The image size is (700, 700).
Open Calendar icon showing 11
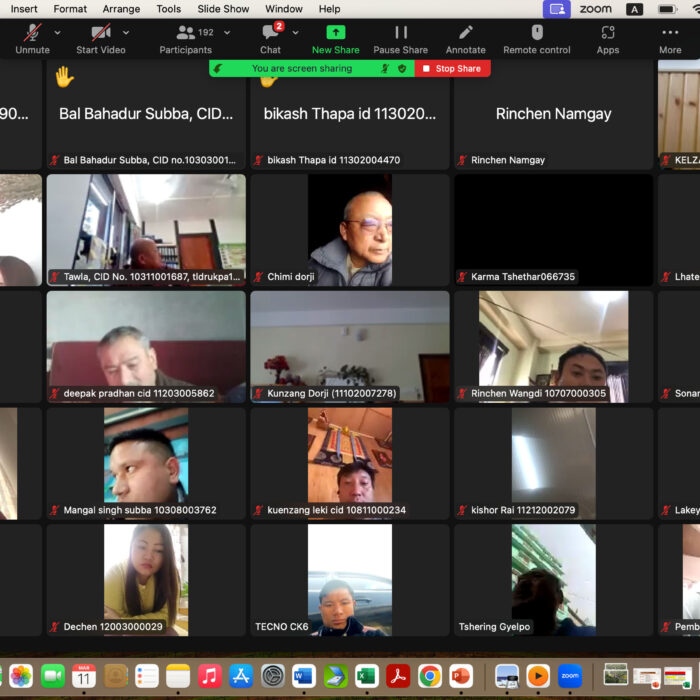coord(84,676)
